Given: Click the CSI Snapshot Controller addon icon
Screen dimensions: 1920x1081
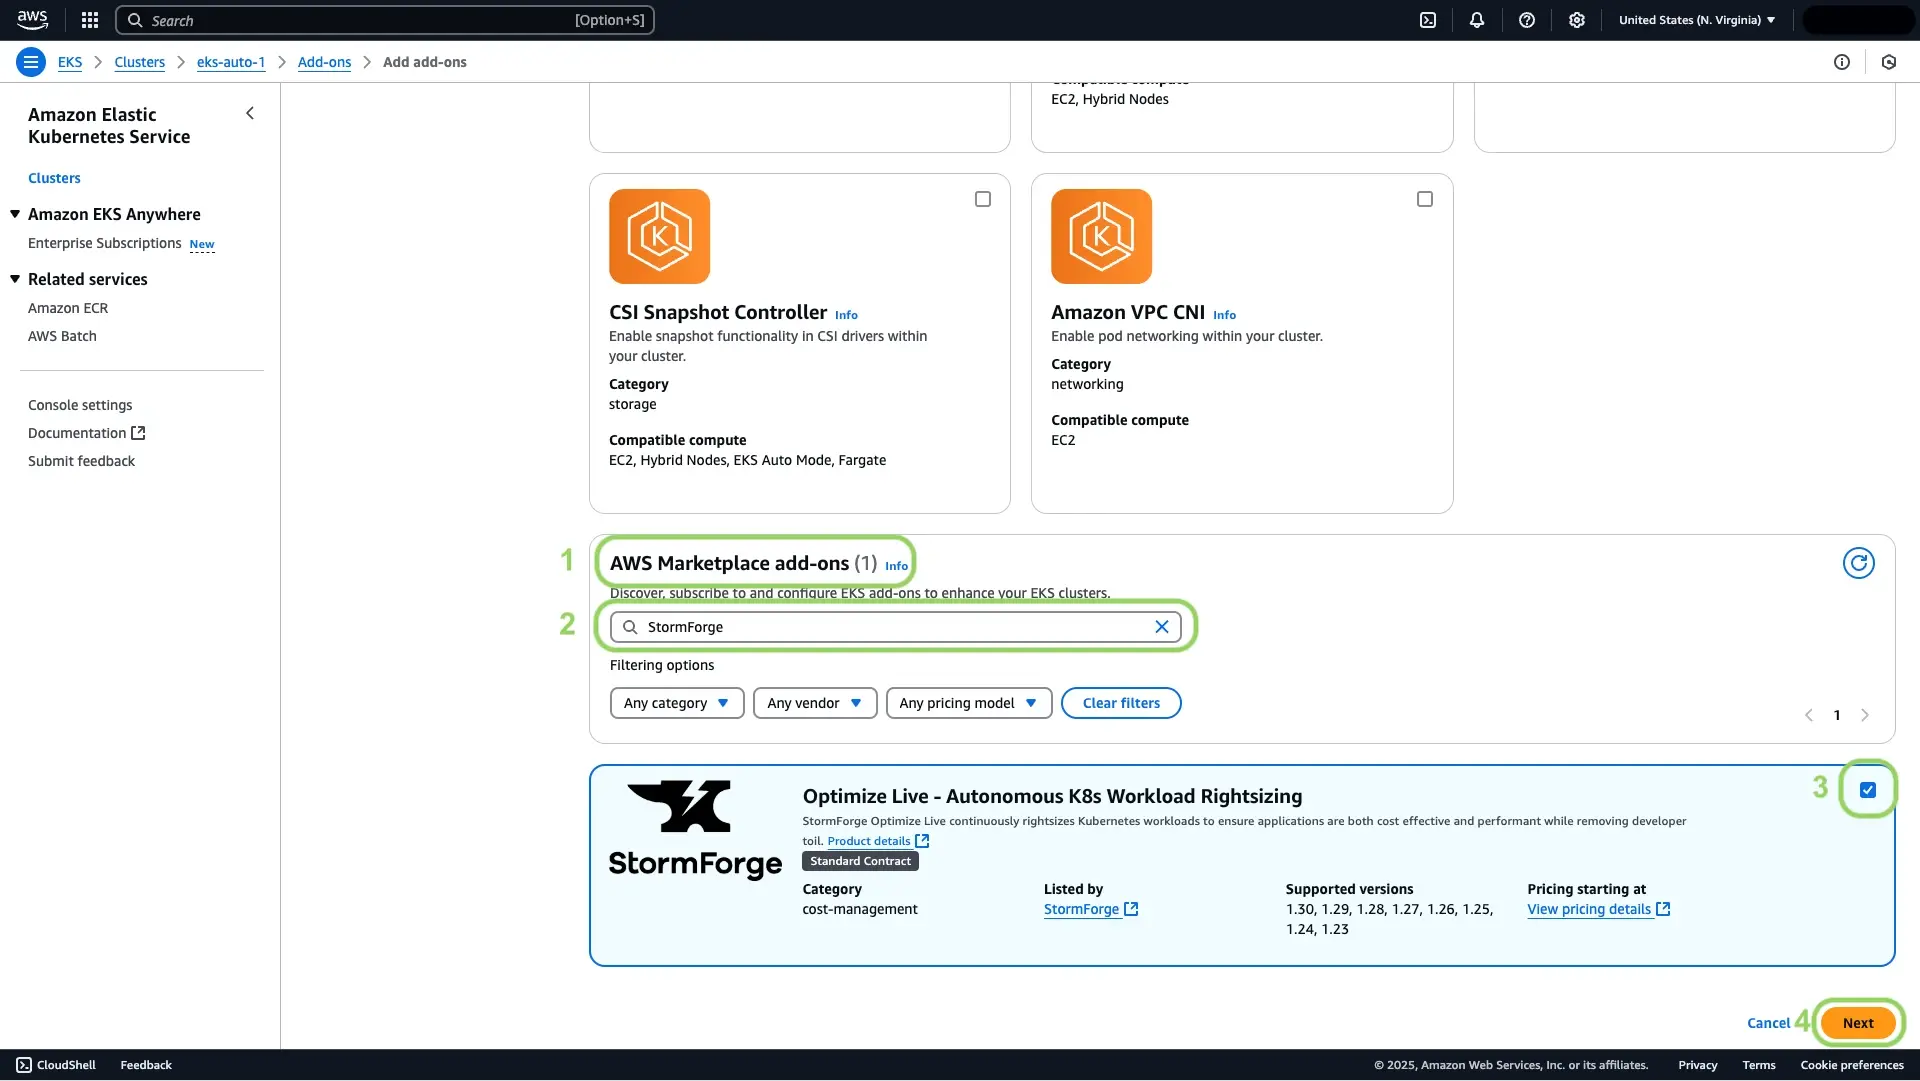Looking at the screenshot, I should coord(659,236).
